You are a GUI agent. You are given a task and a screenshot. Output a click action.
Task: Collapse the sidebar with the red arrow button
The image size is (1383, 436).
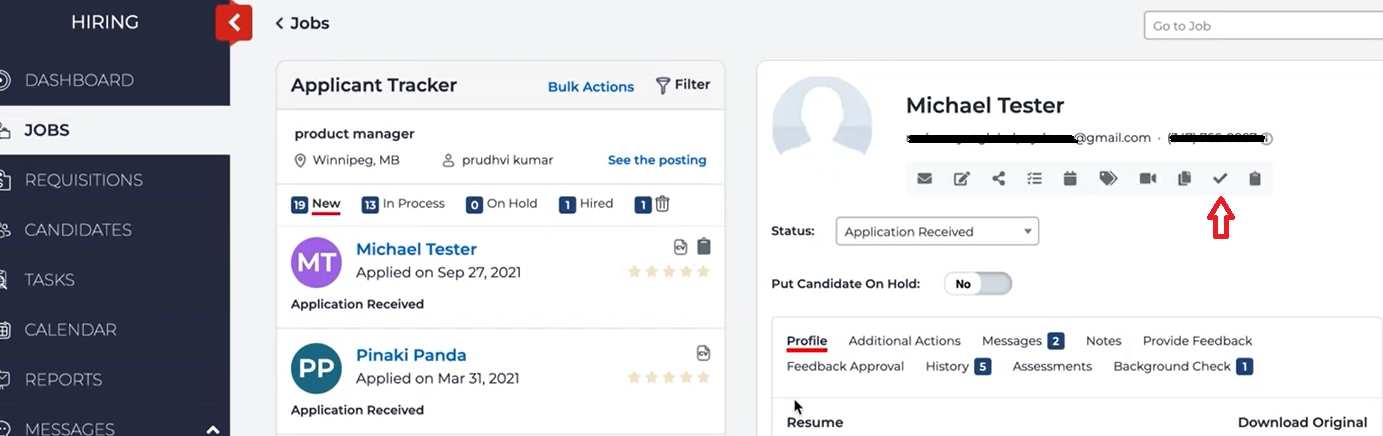pos(233,22)
